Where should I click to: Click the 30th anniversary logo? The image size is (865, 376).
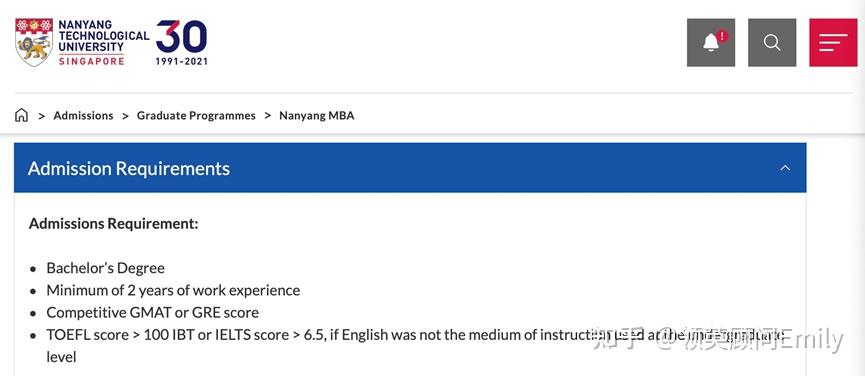[x=181, y=42]
